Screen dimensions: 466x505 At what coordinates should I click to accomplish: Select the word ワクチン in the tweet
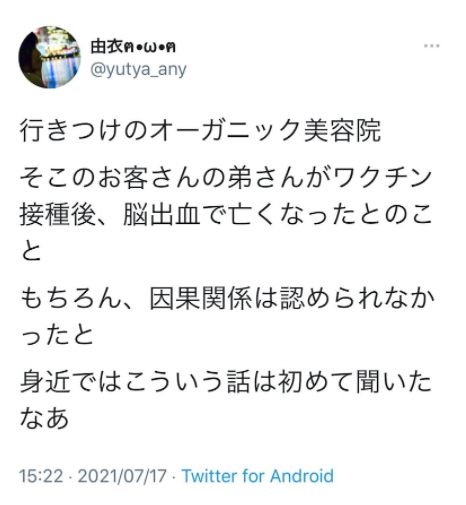[382, 178]
